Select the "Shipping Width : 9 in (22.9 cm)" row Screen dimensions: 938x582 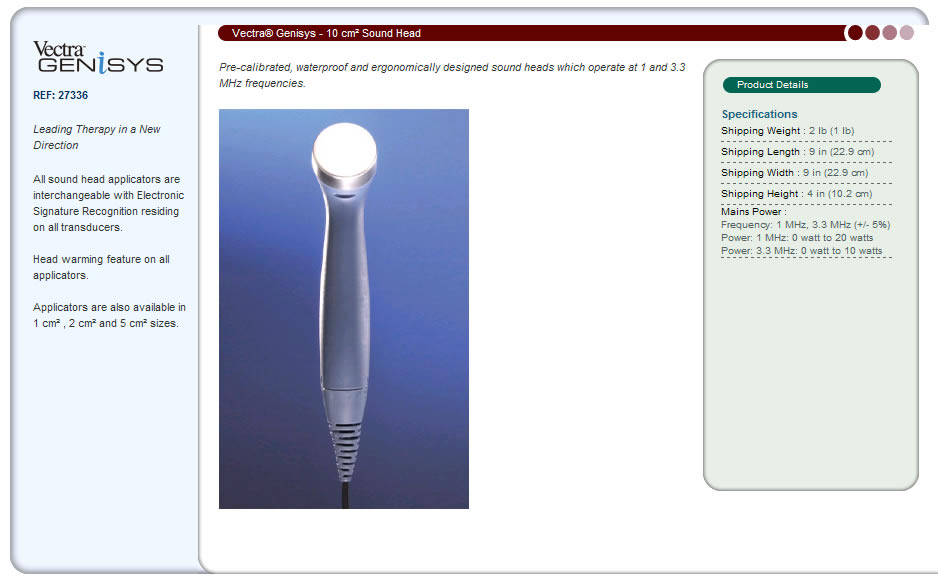[806, 173]
